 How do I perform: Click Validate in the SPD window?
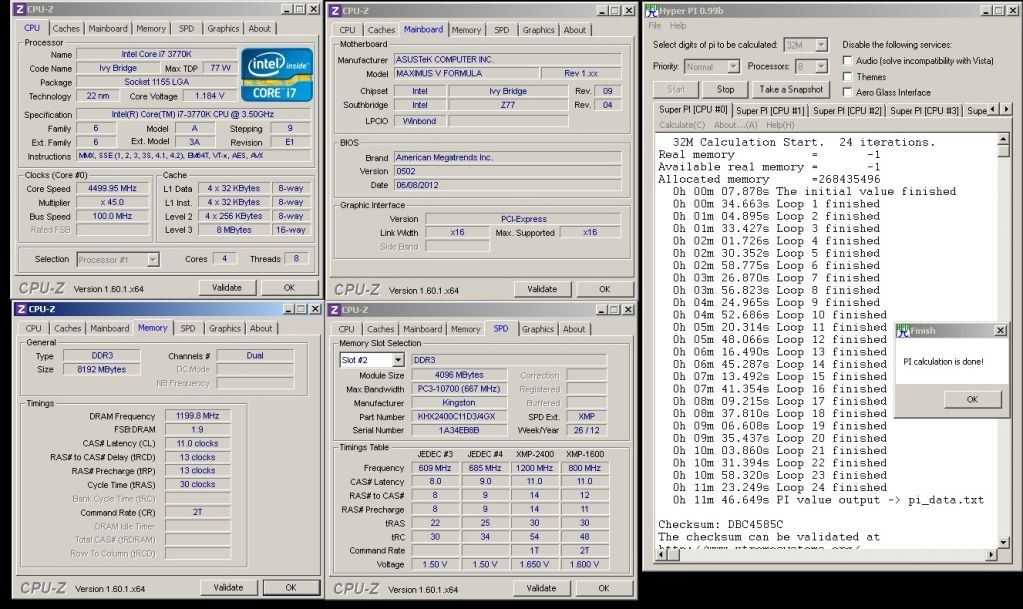coord(541,588)
